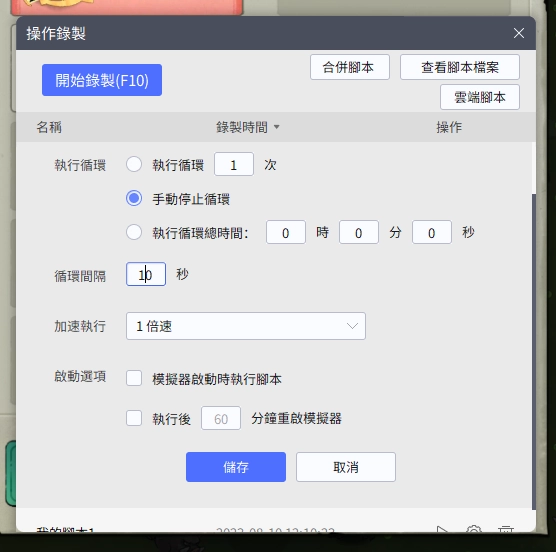Open 查看腳本檔案
Viewport: 556px width, 552px height.
pyautogui.click(x=460, y=67)
